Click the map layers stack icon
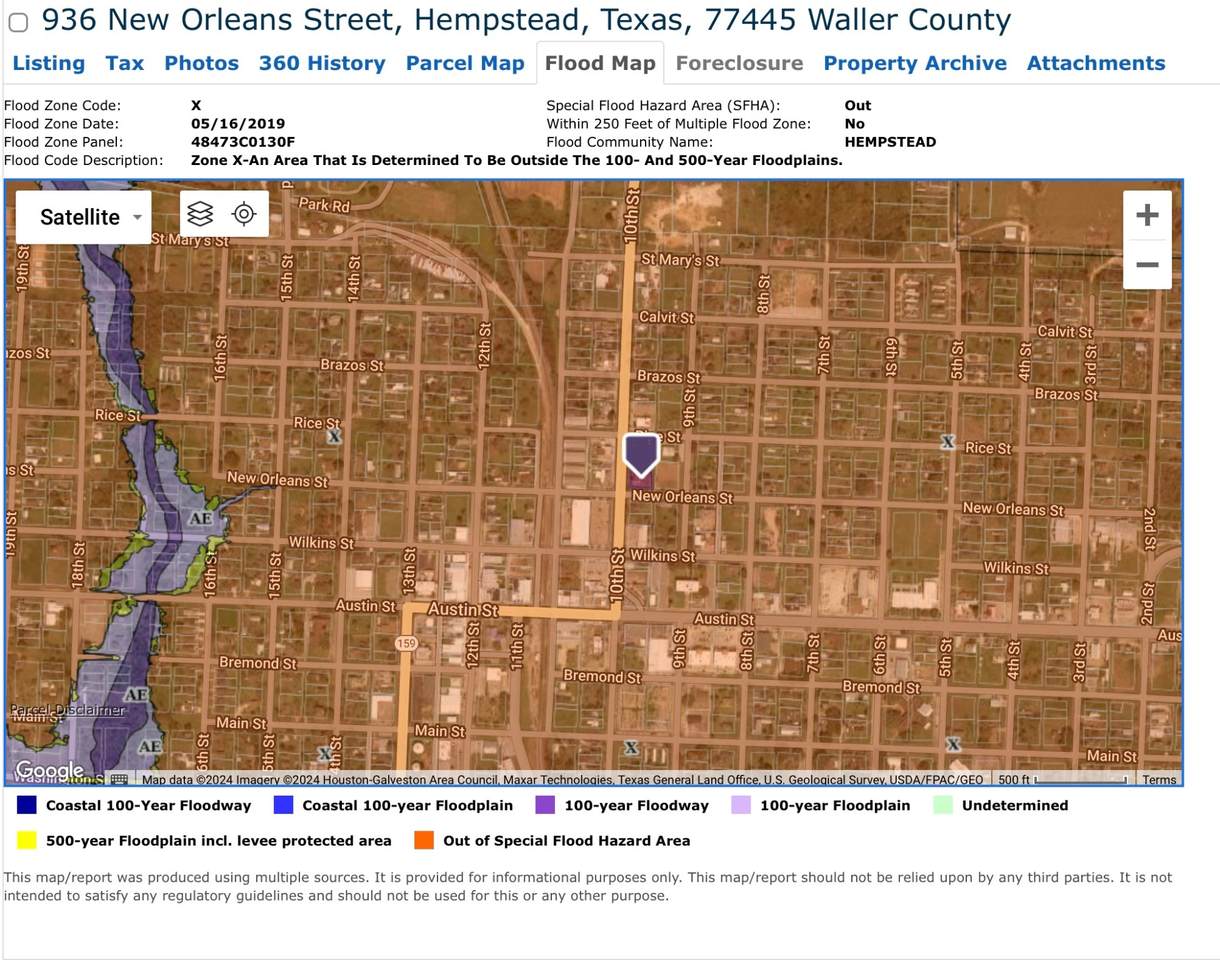1220x960 pixels. 200,214
